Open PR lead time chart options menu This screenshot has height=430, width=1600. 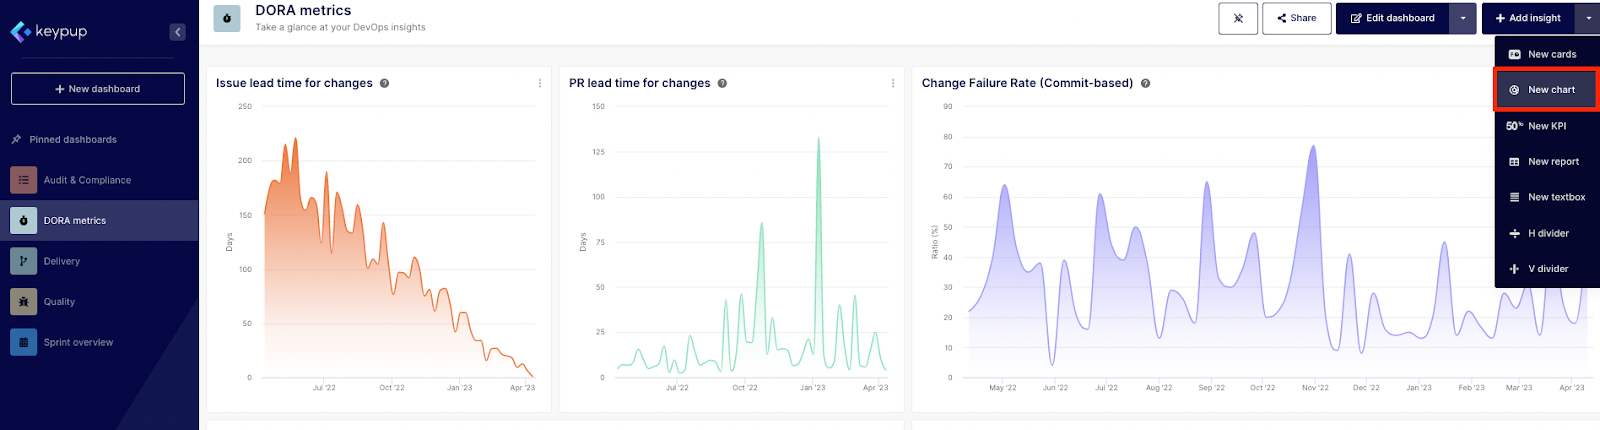tap(893, 83)
